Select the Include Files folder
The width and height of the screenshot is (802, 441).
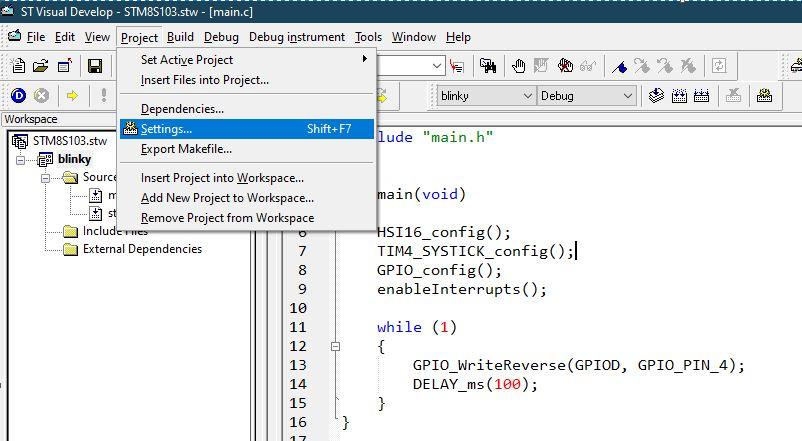115,231
